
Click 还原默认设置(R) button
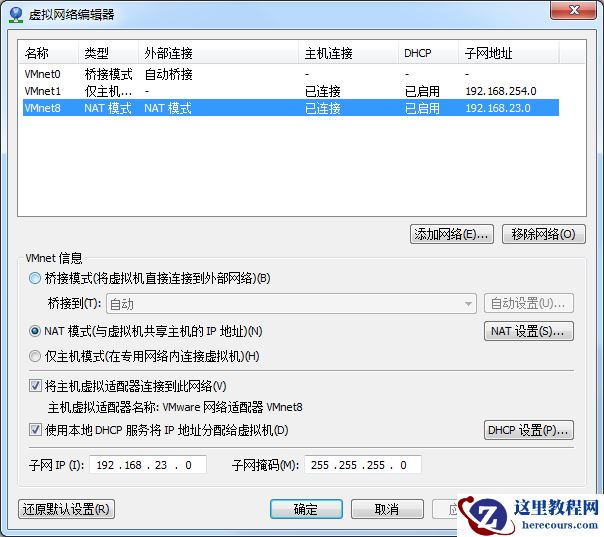click(66, 509)
